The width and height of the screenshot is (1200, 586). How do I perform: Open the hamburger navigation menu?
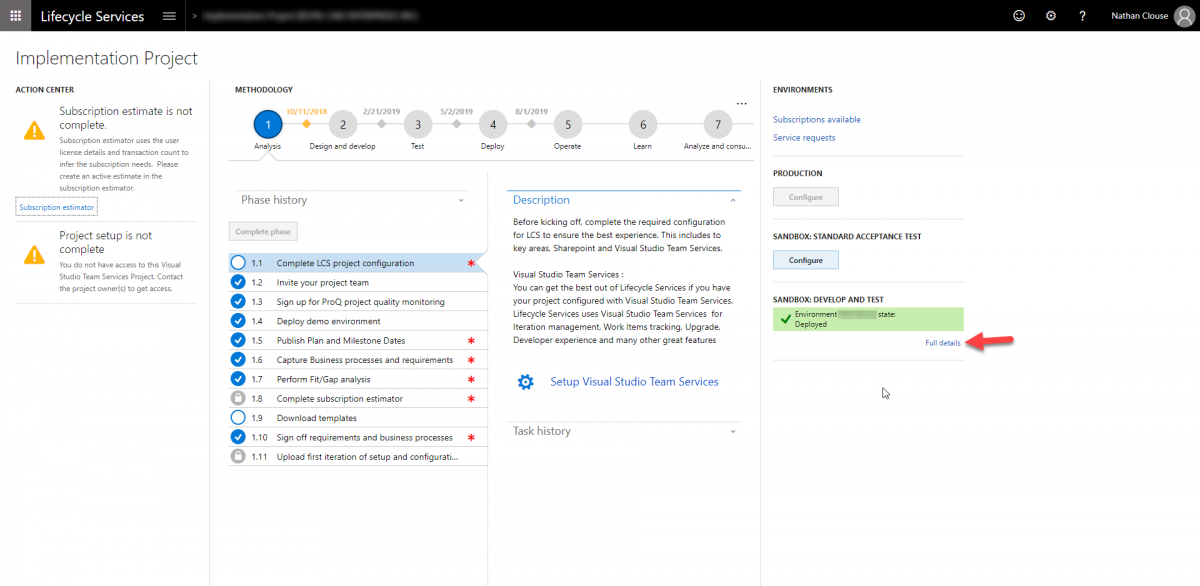[x=169, y=15]
